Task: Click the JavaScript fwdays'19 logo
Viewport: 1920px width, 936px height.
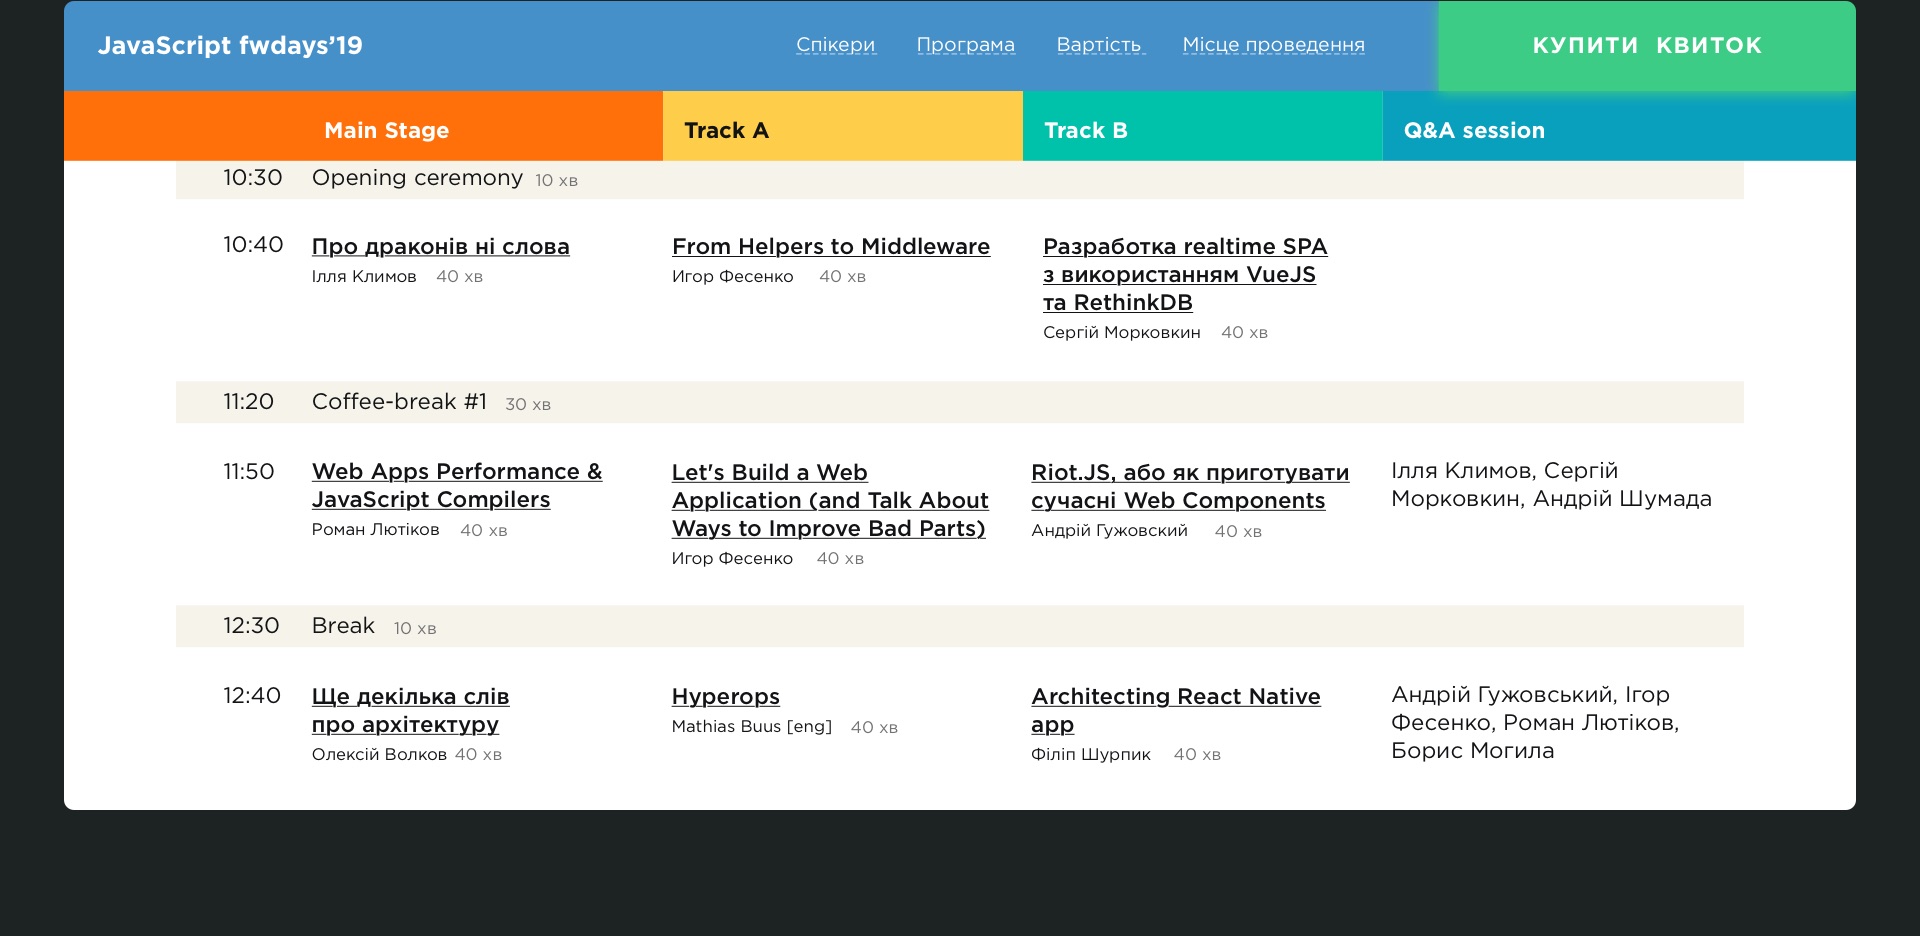Action: 230,45
